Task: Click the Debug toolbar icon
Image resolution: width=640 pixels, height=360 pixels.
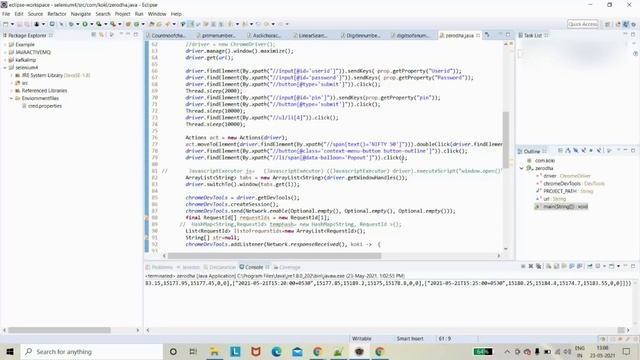Action: pos(71,24)
